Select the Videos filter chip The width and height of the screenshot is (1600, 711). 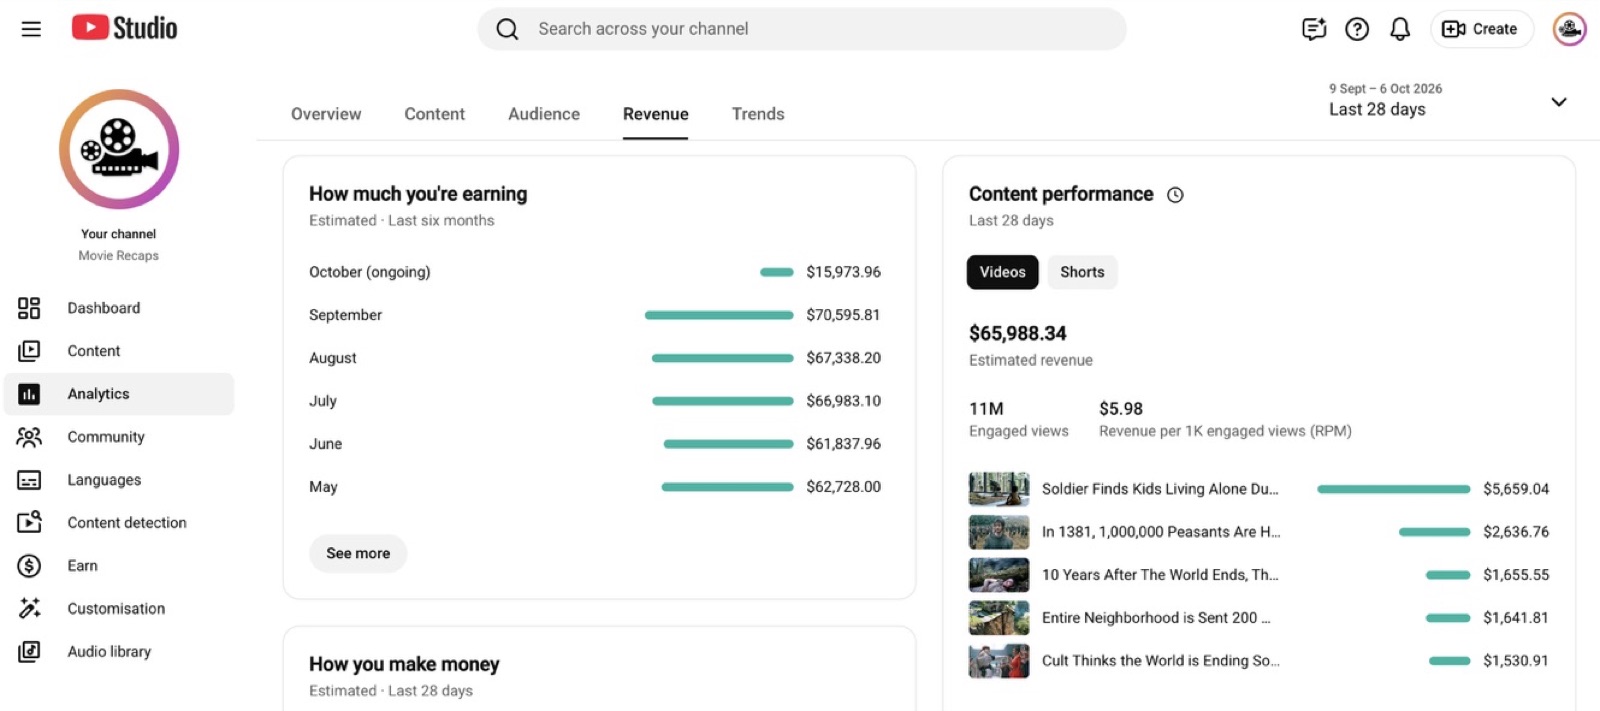pyautogui.click(x=1003, y=272)
